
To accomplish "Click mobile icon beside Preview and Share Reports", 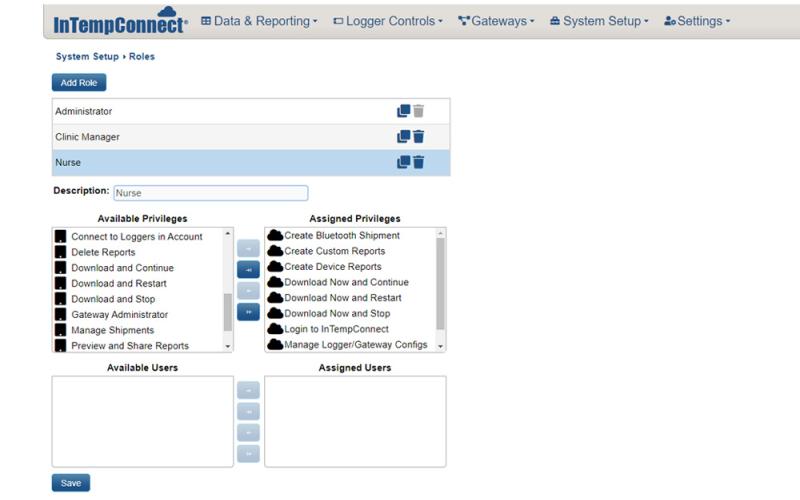I will 60,345.
